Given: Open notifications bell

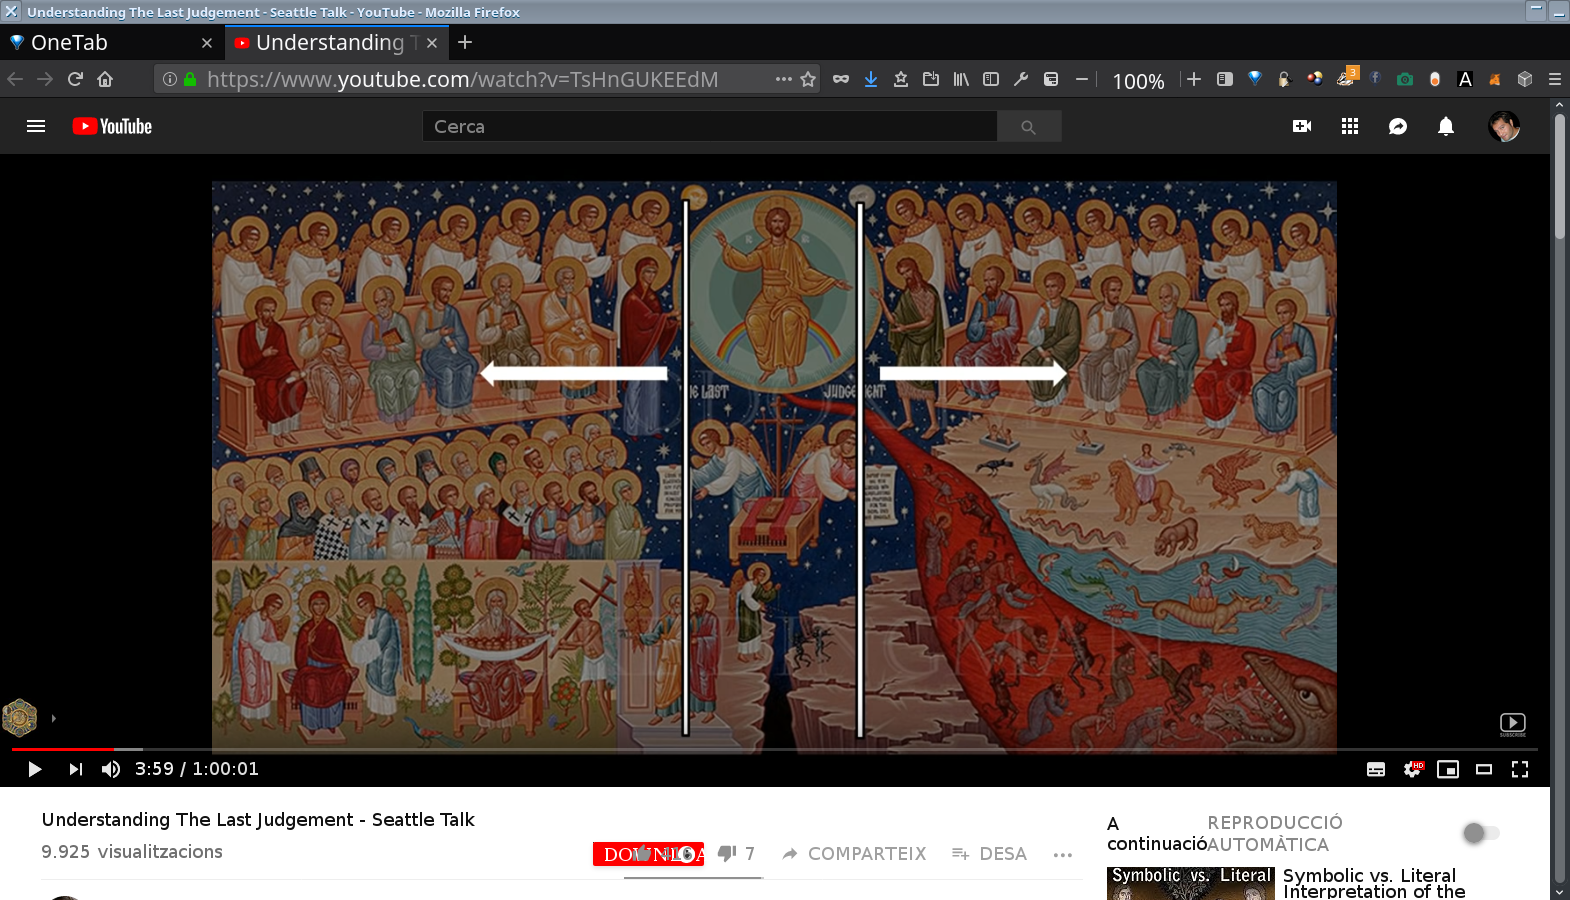Looking at the screenshot, I should tap(1446, 126).
